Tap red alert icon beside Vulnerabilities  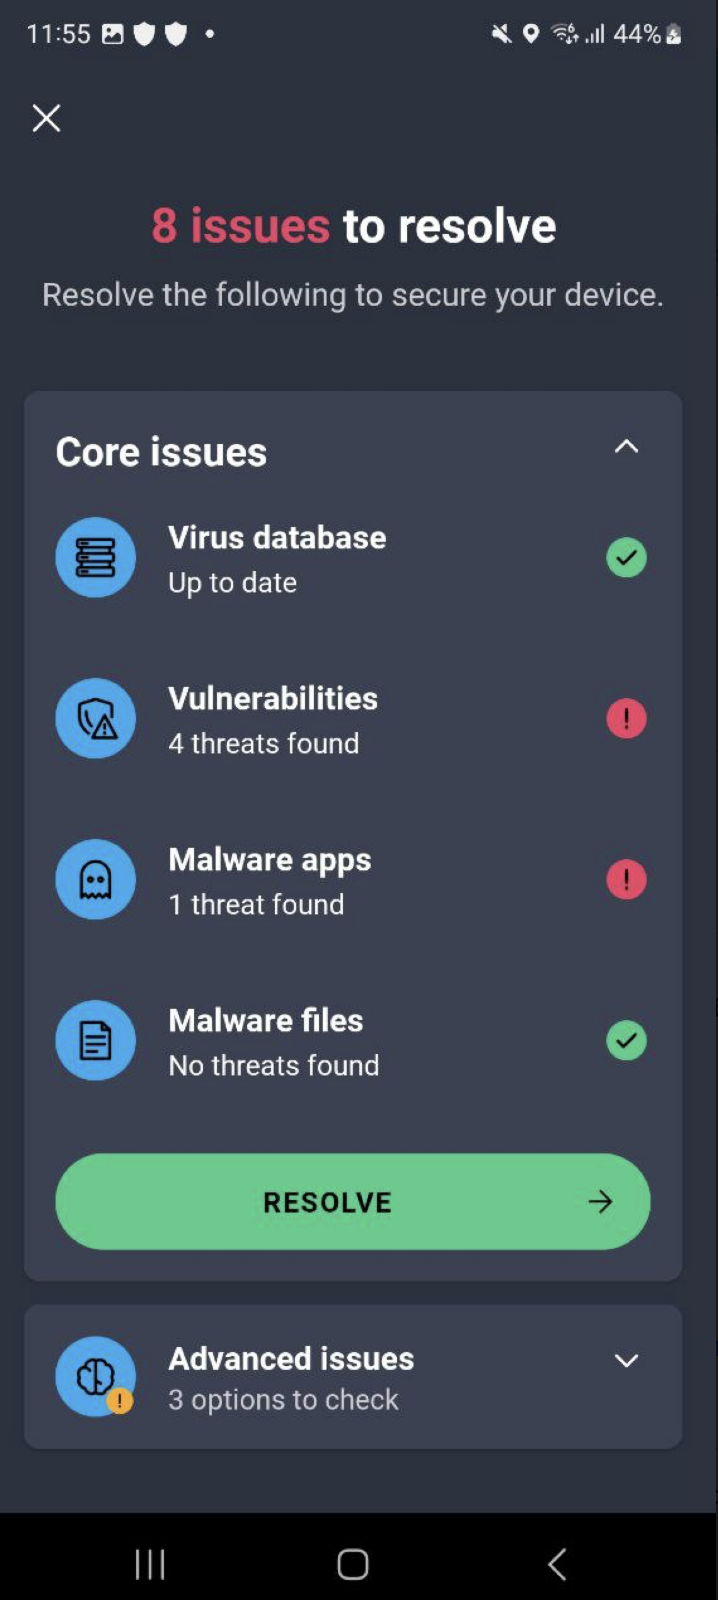[x=626, y=718]
